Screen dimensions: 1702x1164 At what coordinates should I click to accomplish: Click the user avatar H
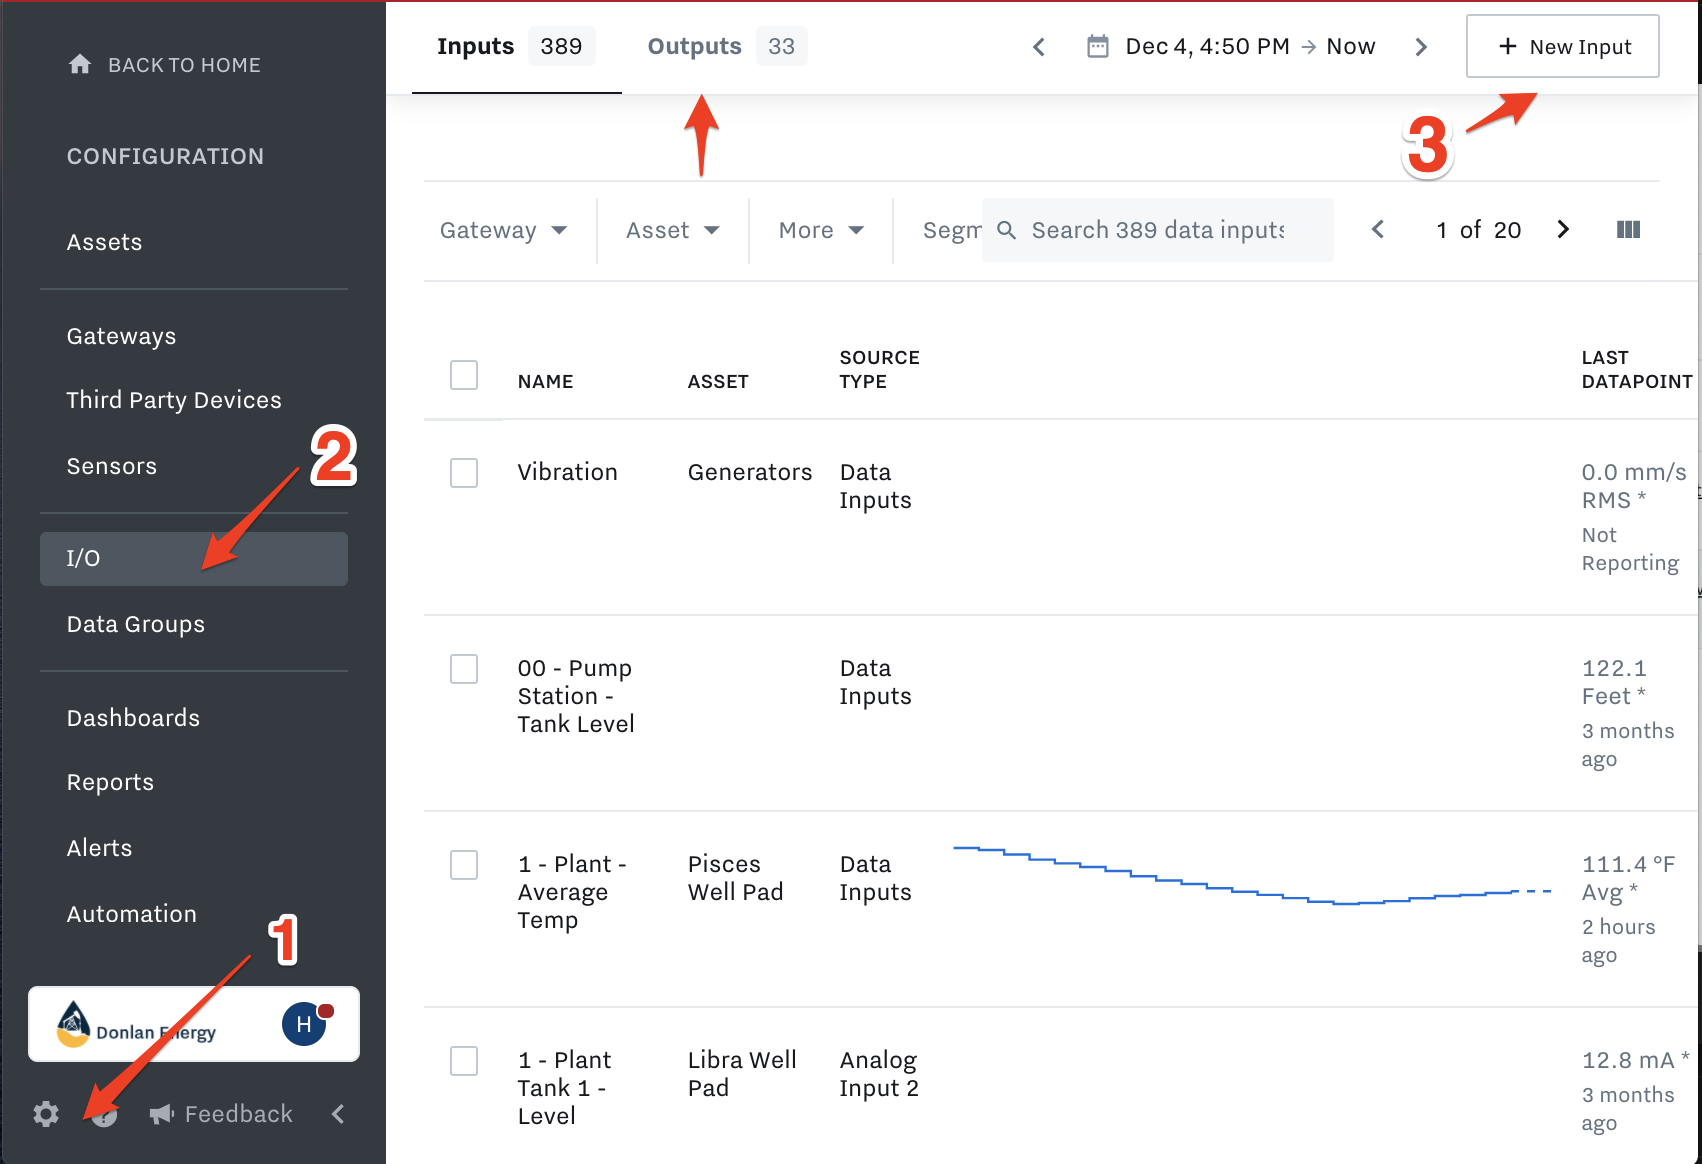(304, 1024)
